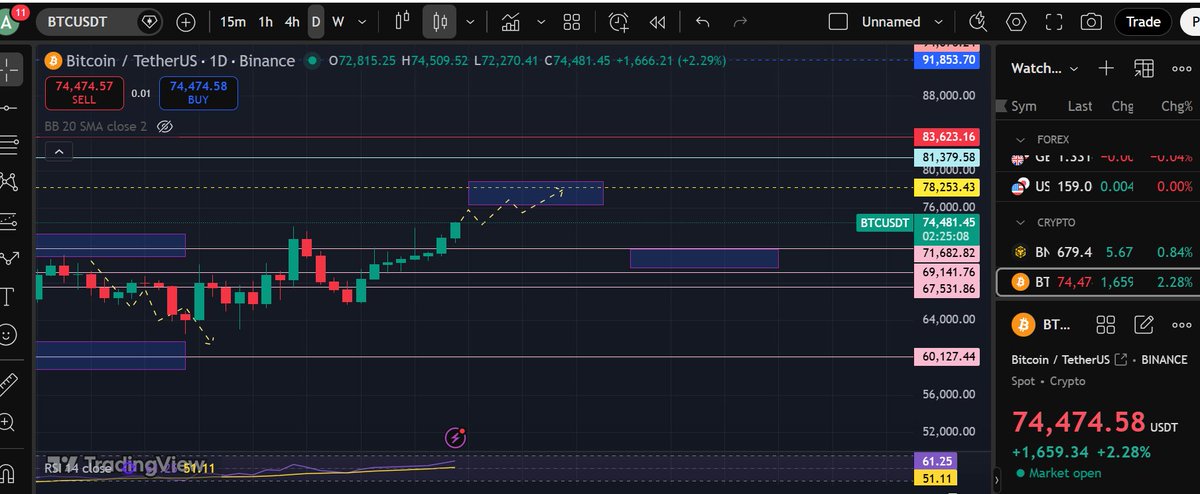This screenshot has width=1200, height=494.
Task: Open the Bitcoin / TetherUS external link
Action: pos(1121,360)
